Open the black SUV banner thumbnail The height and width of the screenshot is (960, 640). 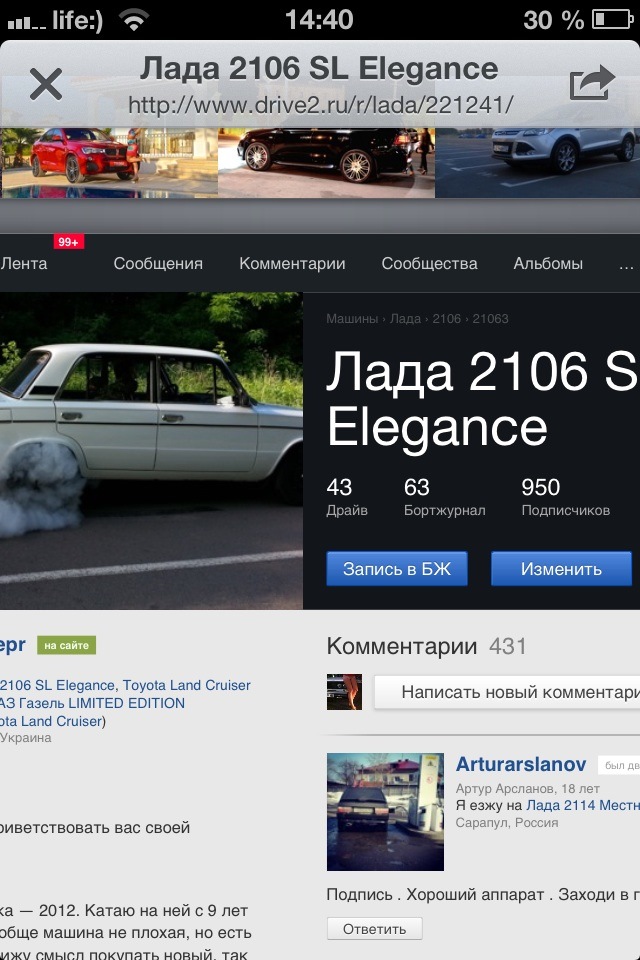(x=326, y=163)
